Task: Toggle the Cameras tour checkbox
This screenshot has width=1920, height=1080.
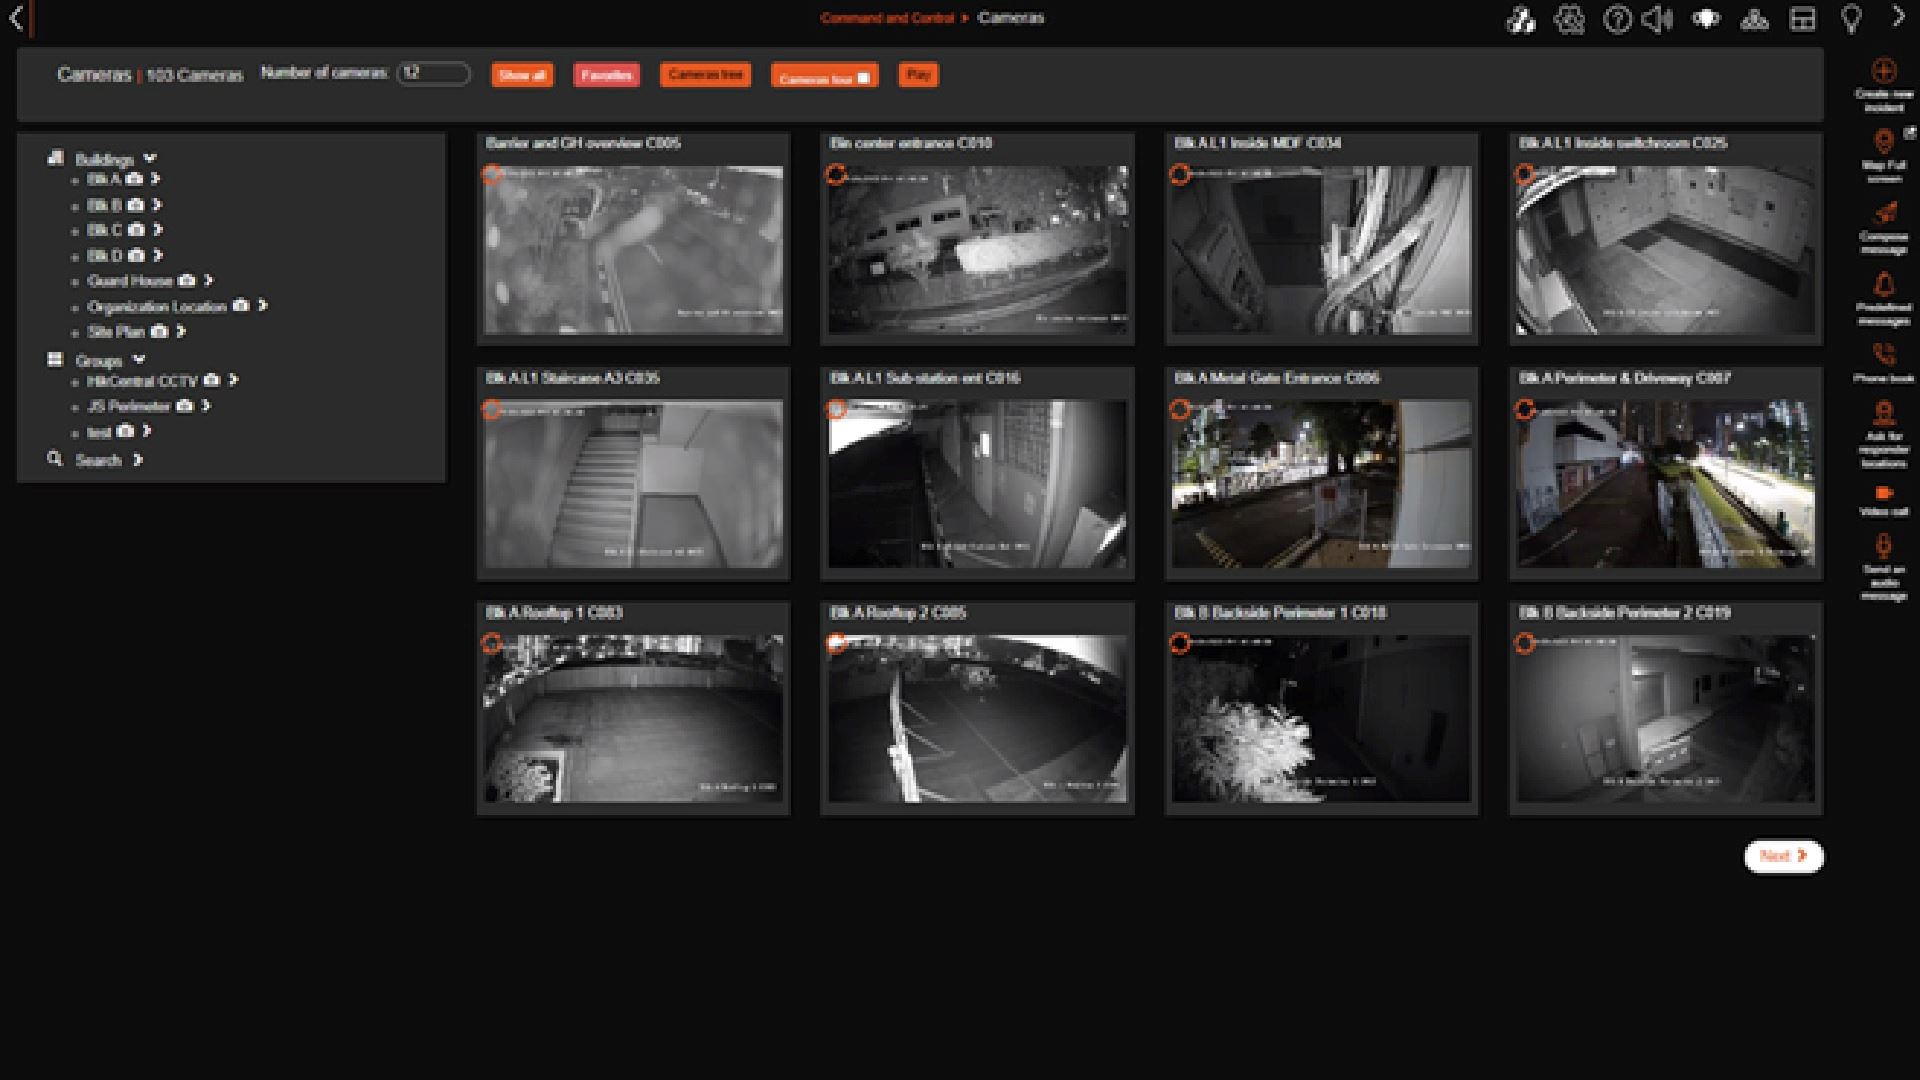Action: pyautogui.click(x=863, y=78)
